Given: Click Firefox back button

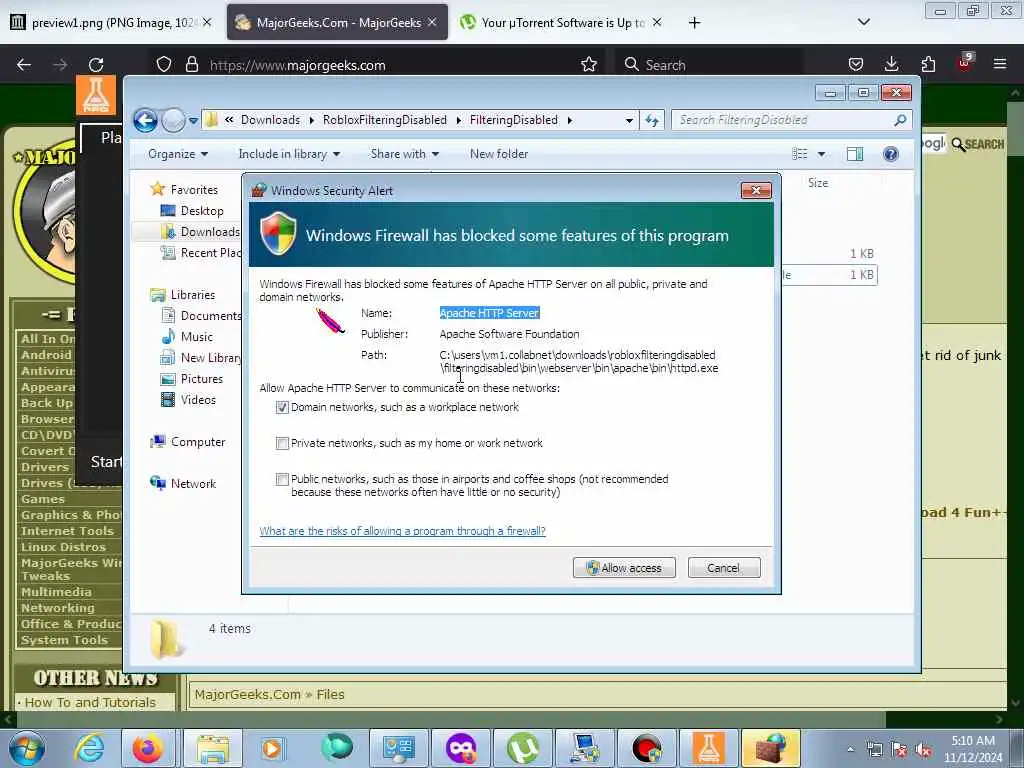Looking at the screenshot, I should coord(24,65).
